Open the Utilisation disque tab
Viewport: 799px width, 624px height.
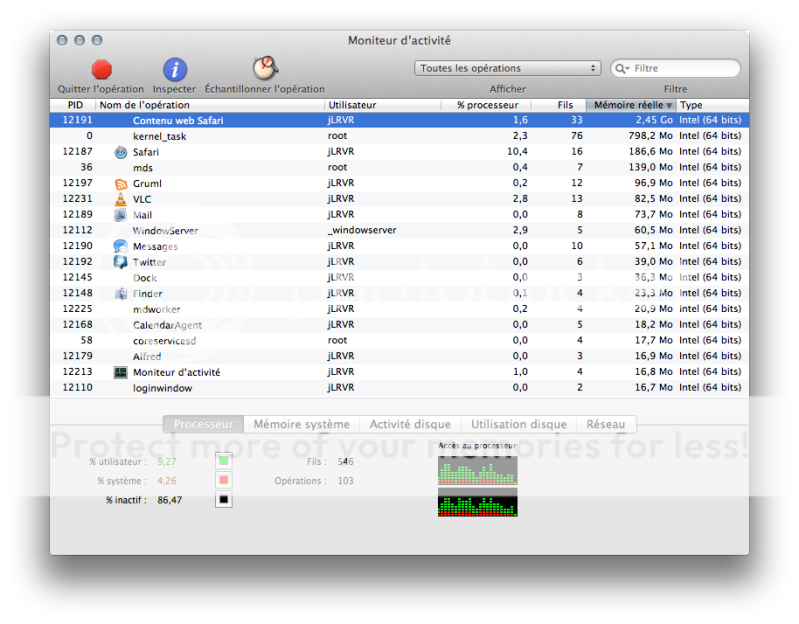(x=519, y=424)
